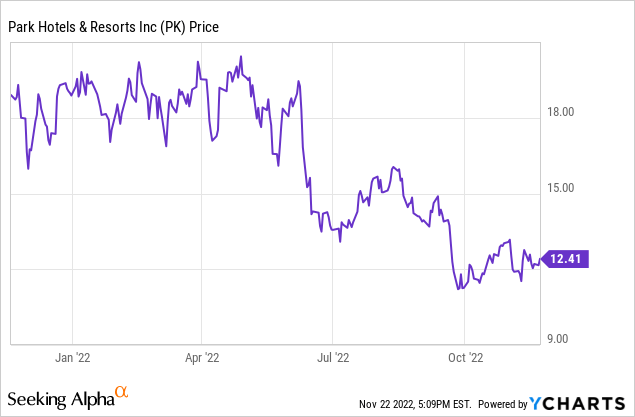
Task: Click the 'Powered by' text
Action: coord(501,404)
